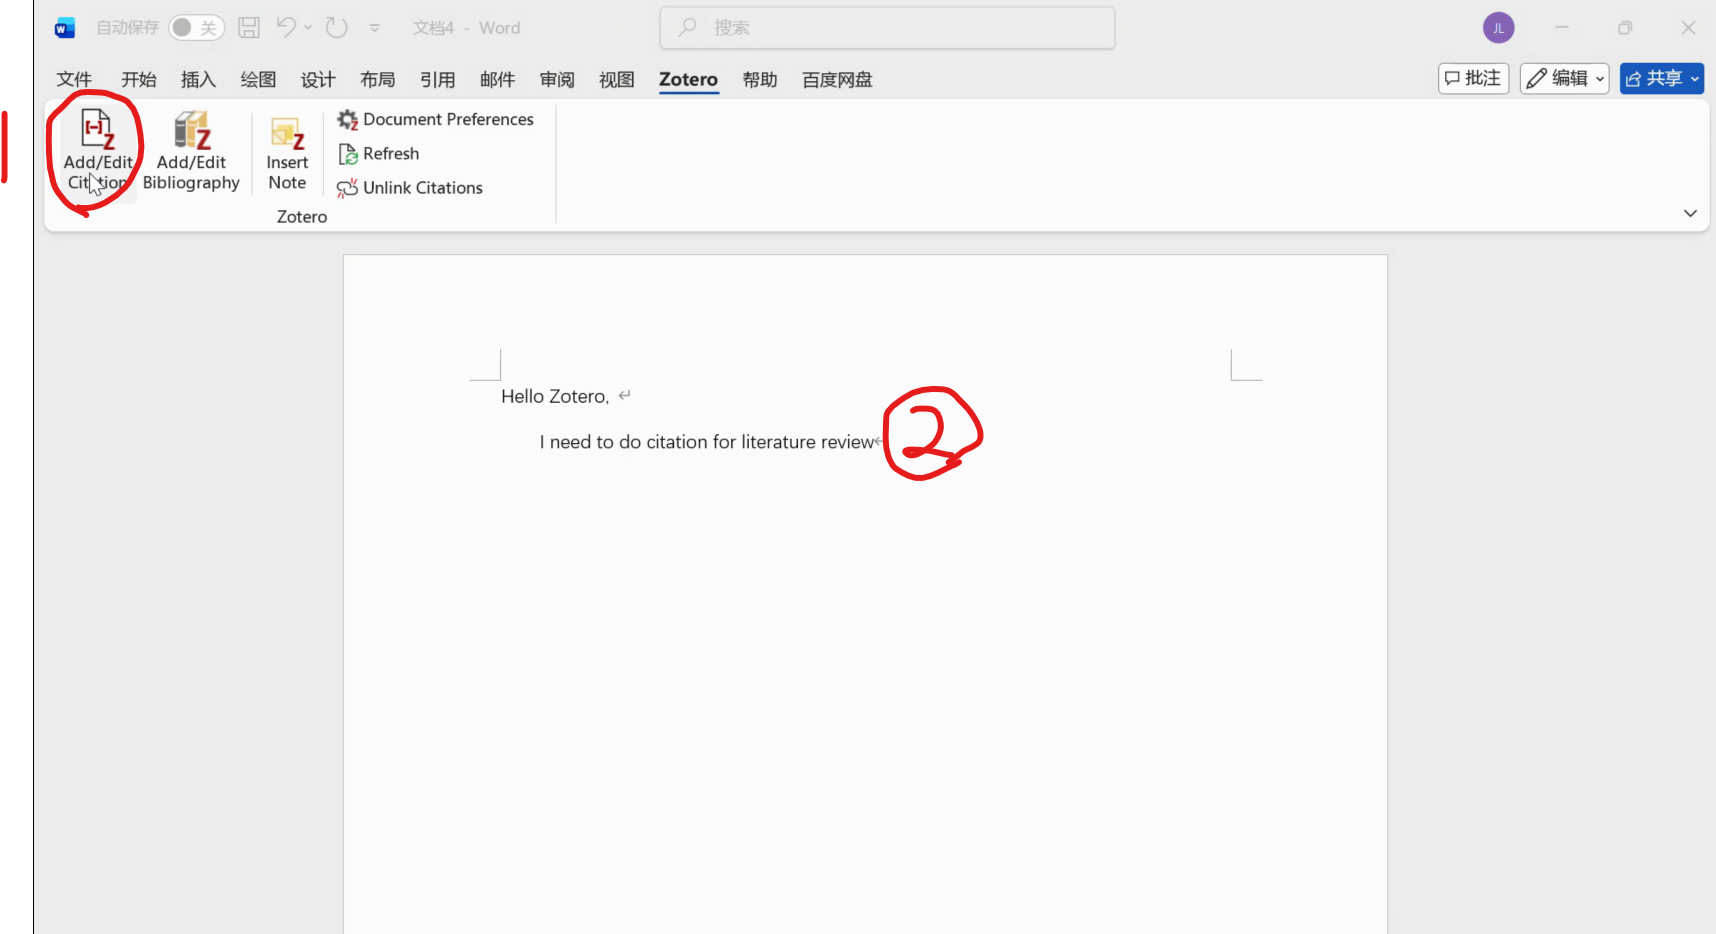Refresh Zotero citations
This screenshot has width=1716, height=934.
(379, 154)
